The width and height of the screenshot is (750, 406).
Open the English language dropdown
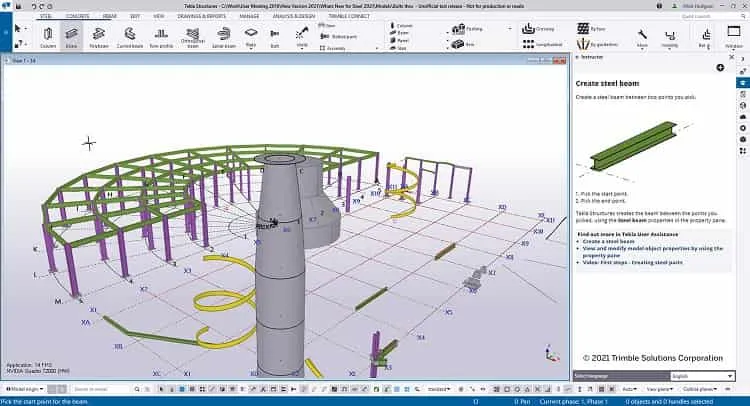702,376
